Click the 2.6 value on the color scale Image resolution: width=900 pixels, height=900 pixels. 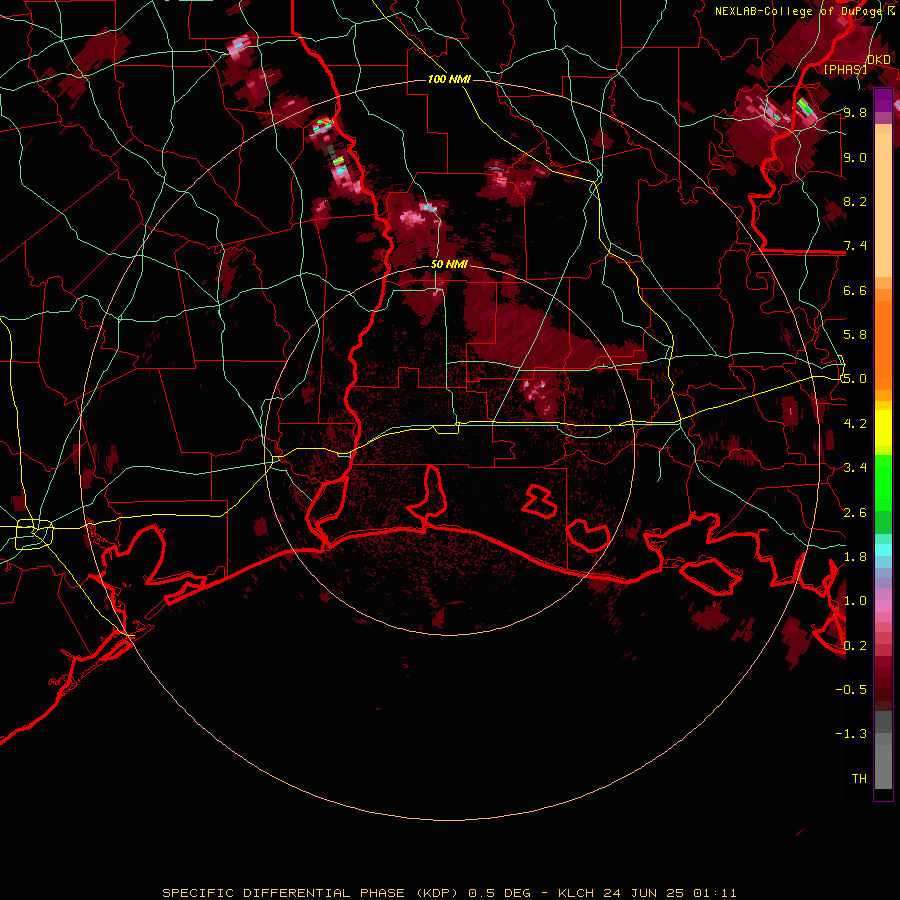(x=855, y=512)
